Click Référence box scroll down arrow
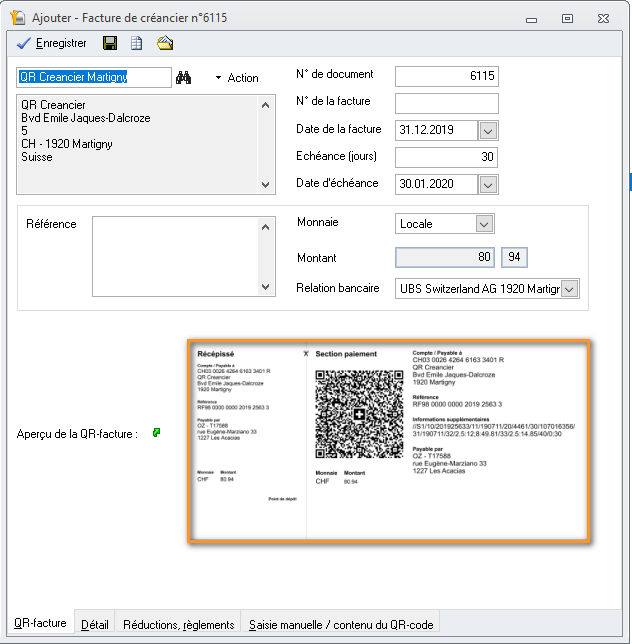Screen dimensions: 632x644 coord(265,287)
